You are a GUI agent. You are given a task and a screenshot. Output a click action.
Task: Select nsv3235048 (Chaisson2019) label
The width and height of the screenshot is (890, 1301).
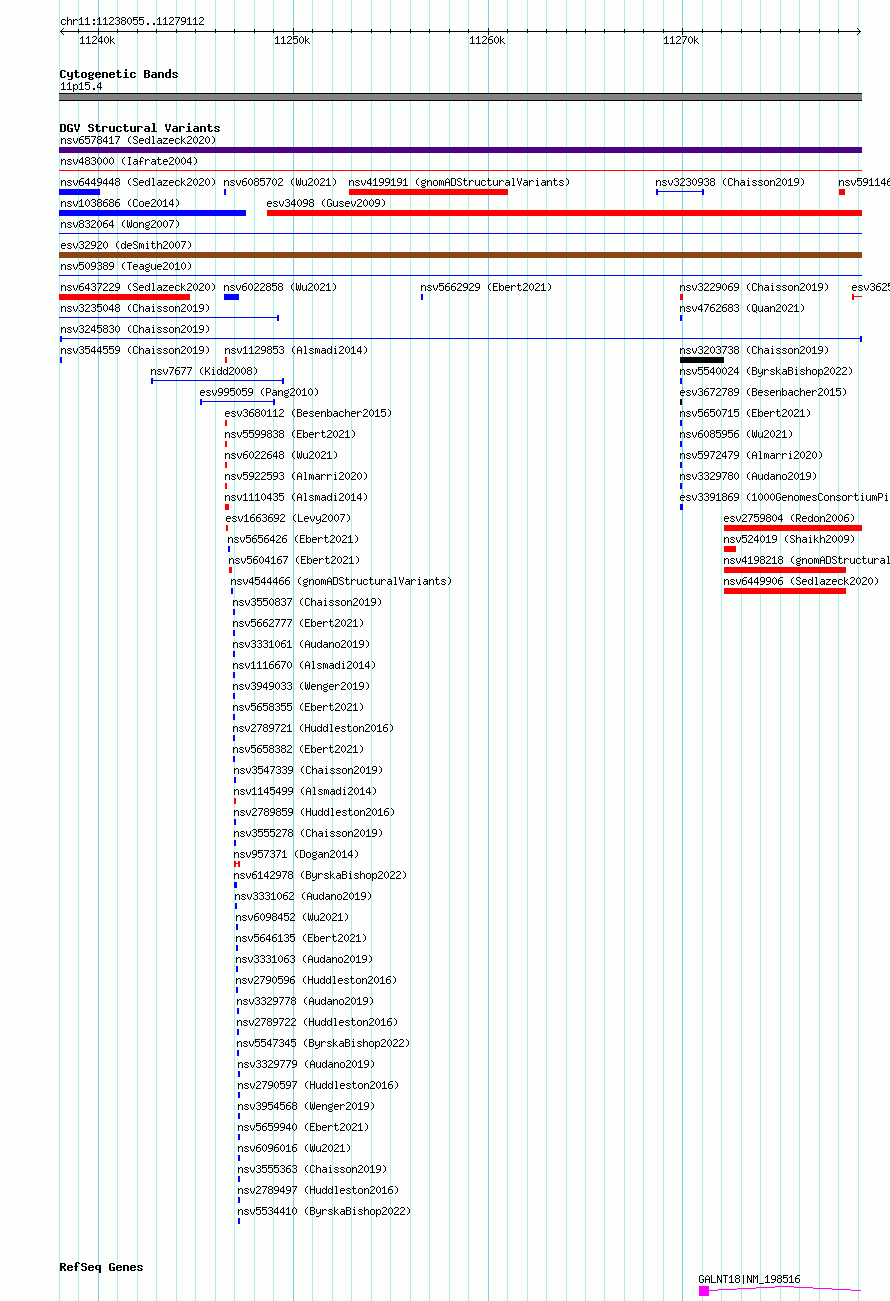(x=135, y=308)
